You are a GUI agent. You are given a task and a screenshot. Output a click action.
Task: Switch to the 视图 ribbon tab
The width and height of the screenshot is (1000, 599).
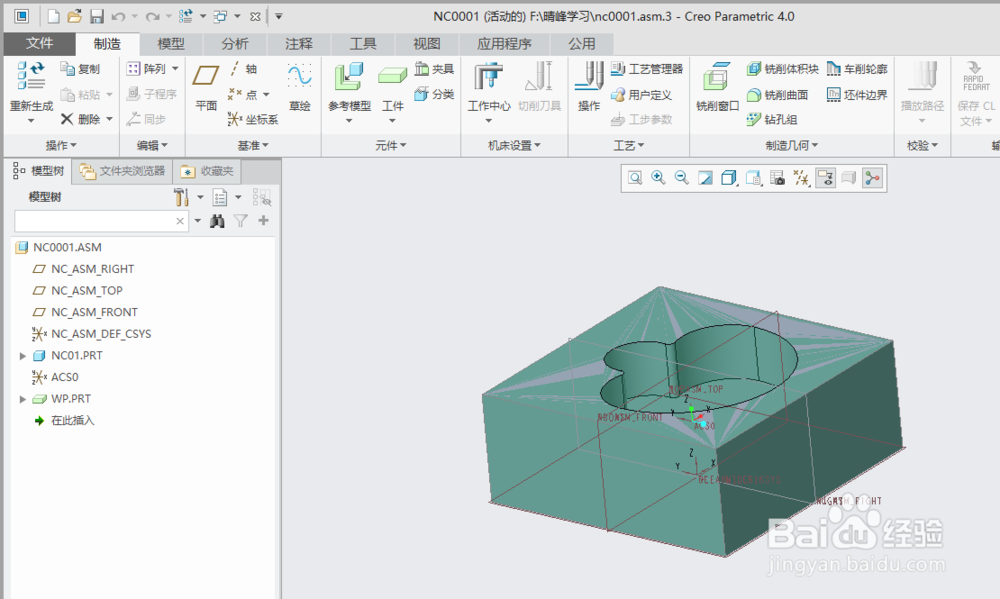click(427, 43)
